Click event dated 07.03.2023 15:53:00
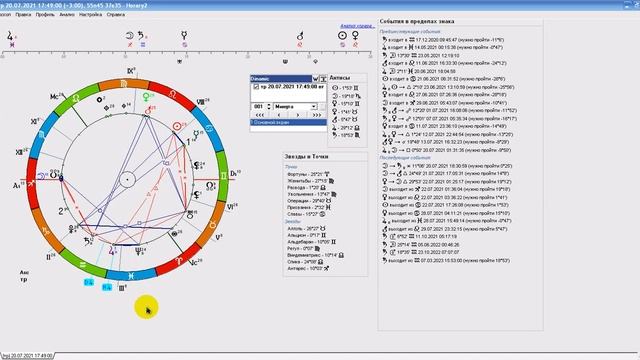 click(445, 260)
